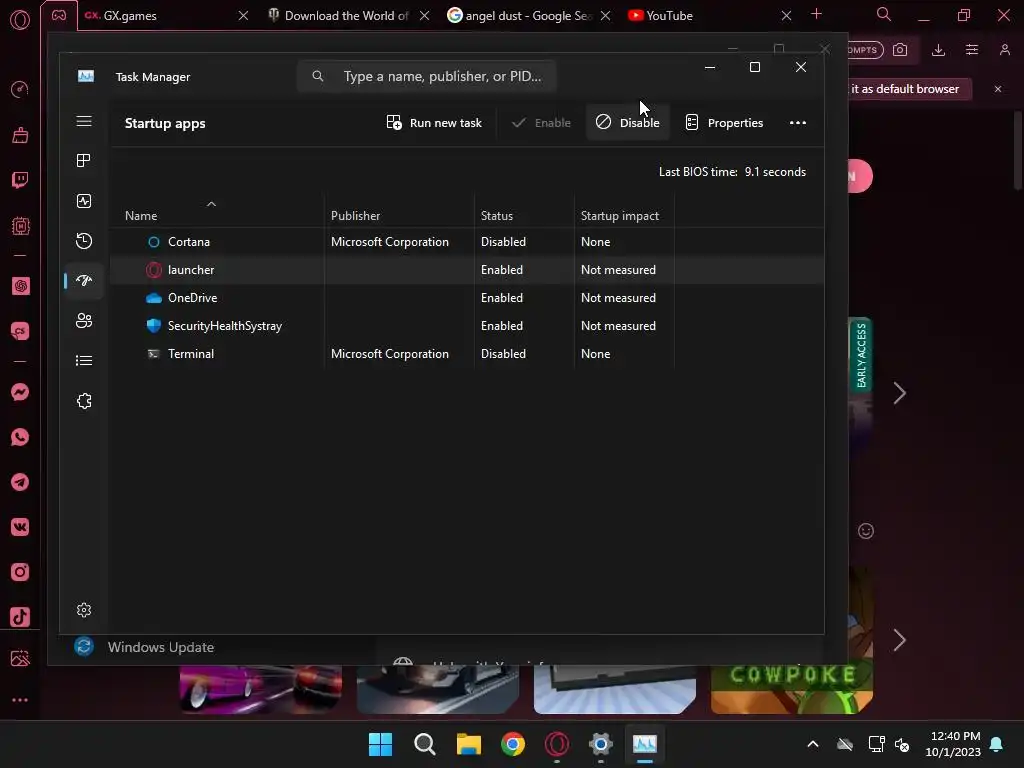Open the clock showing 12:40 PM
1024x768 pixels.
pyautogui.click(x=953, y=744)
